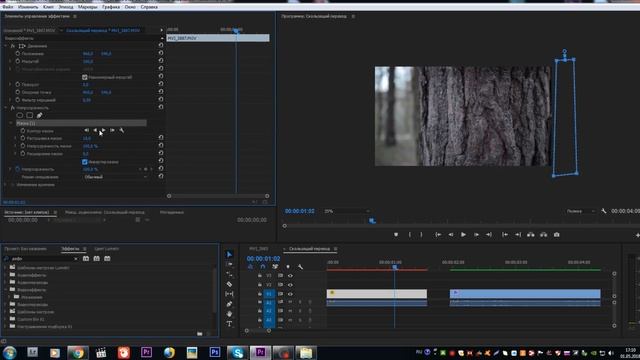Screen dimensions: 640x360
Task: Toggle animation stopwatch for Position
Action: coord(18,53)
